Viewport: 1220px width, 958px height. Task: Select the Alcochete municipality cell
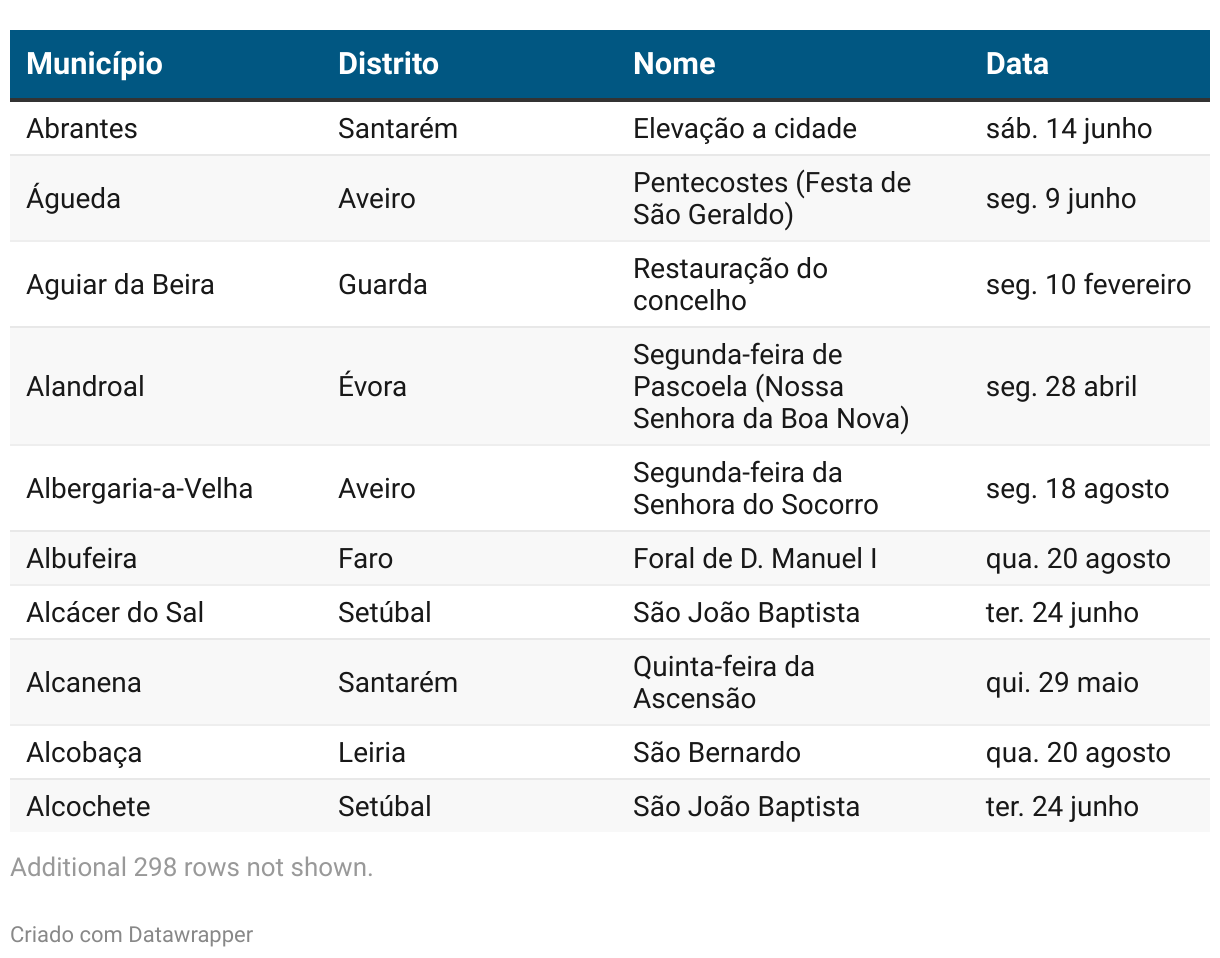88,807
